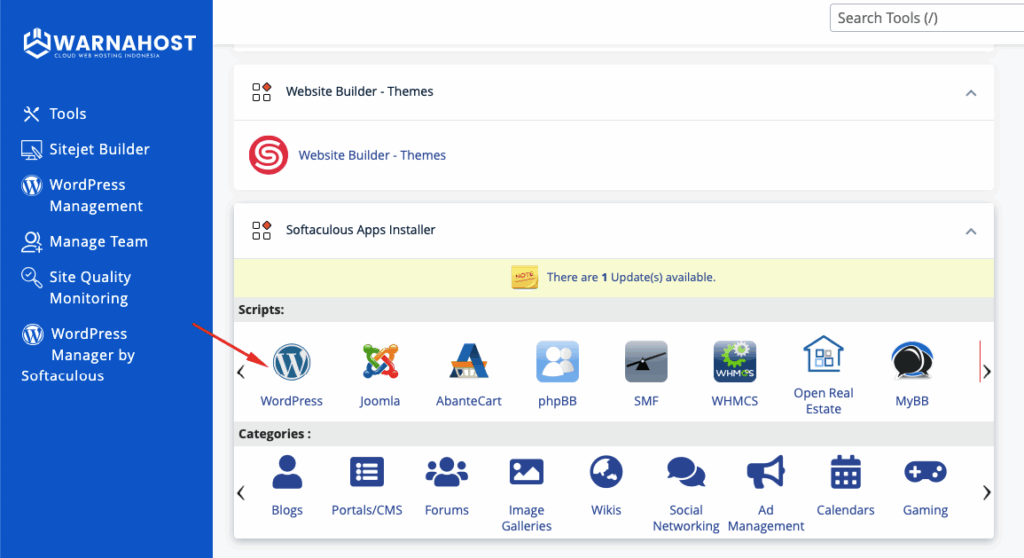The image size is (1024, 558).
Task: Click the Social Networking text label
Action: [x=686, y=518]
